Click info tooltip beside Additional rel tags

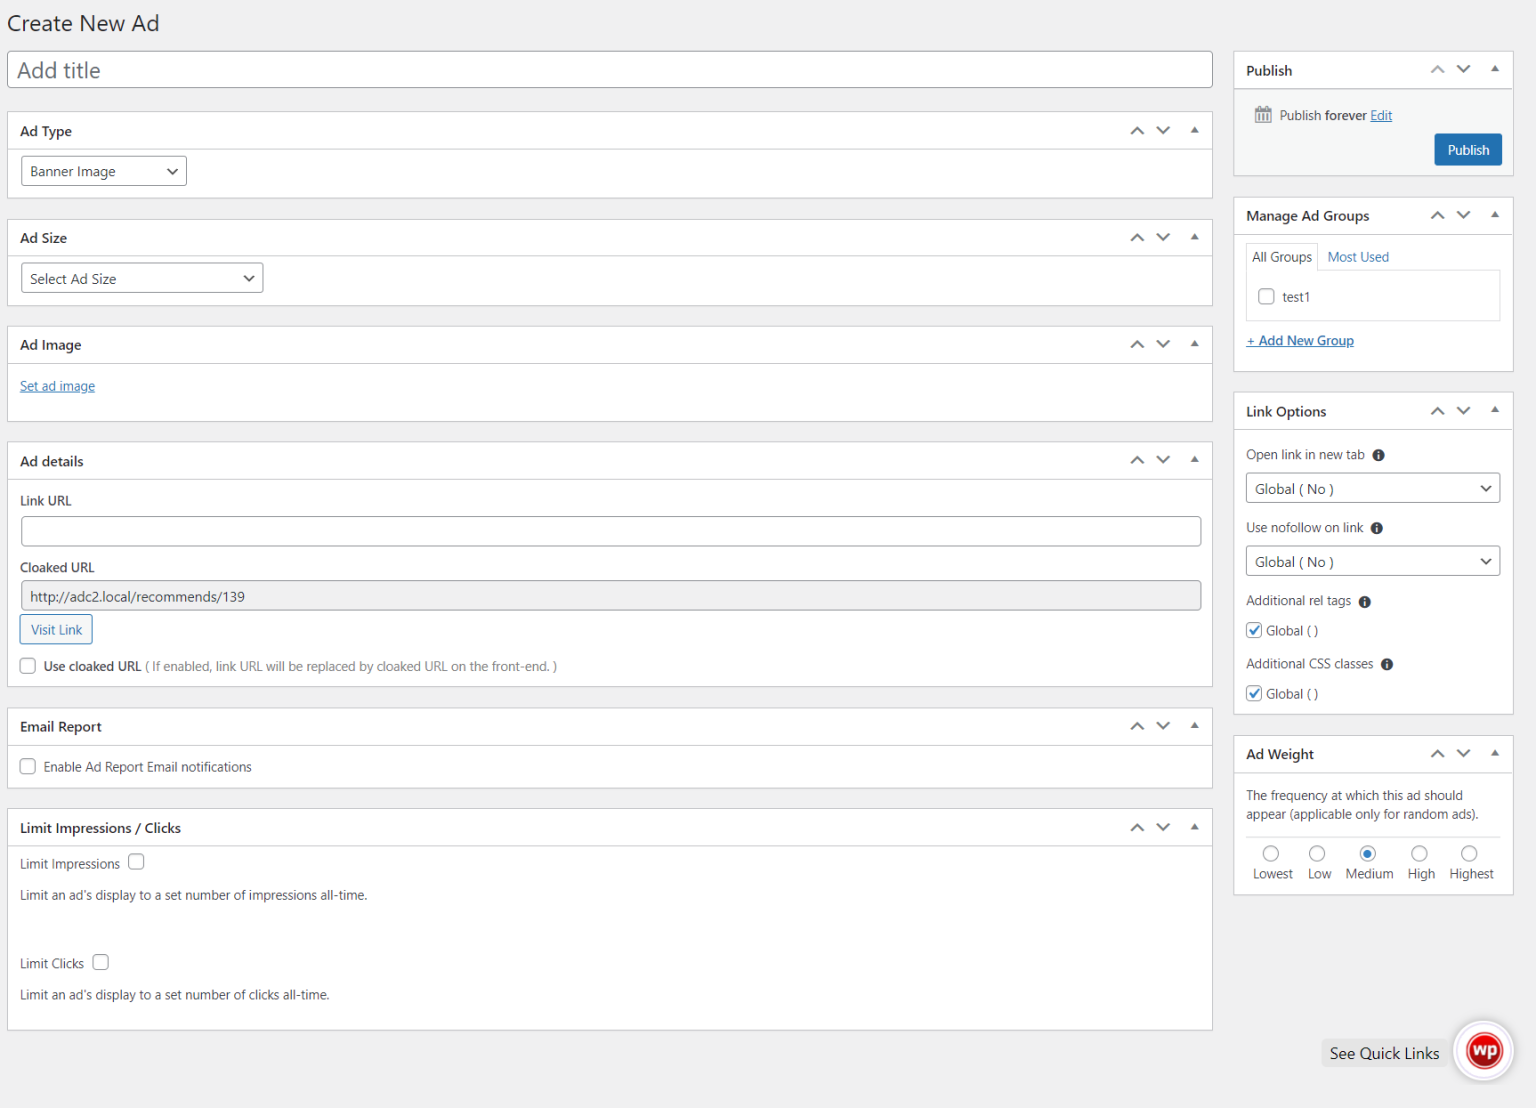coord(1364,600)
